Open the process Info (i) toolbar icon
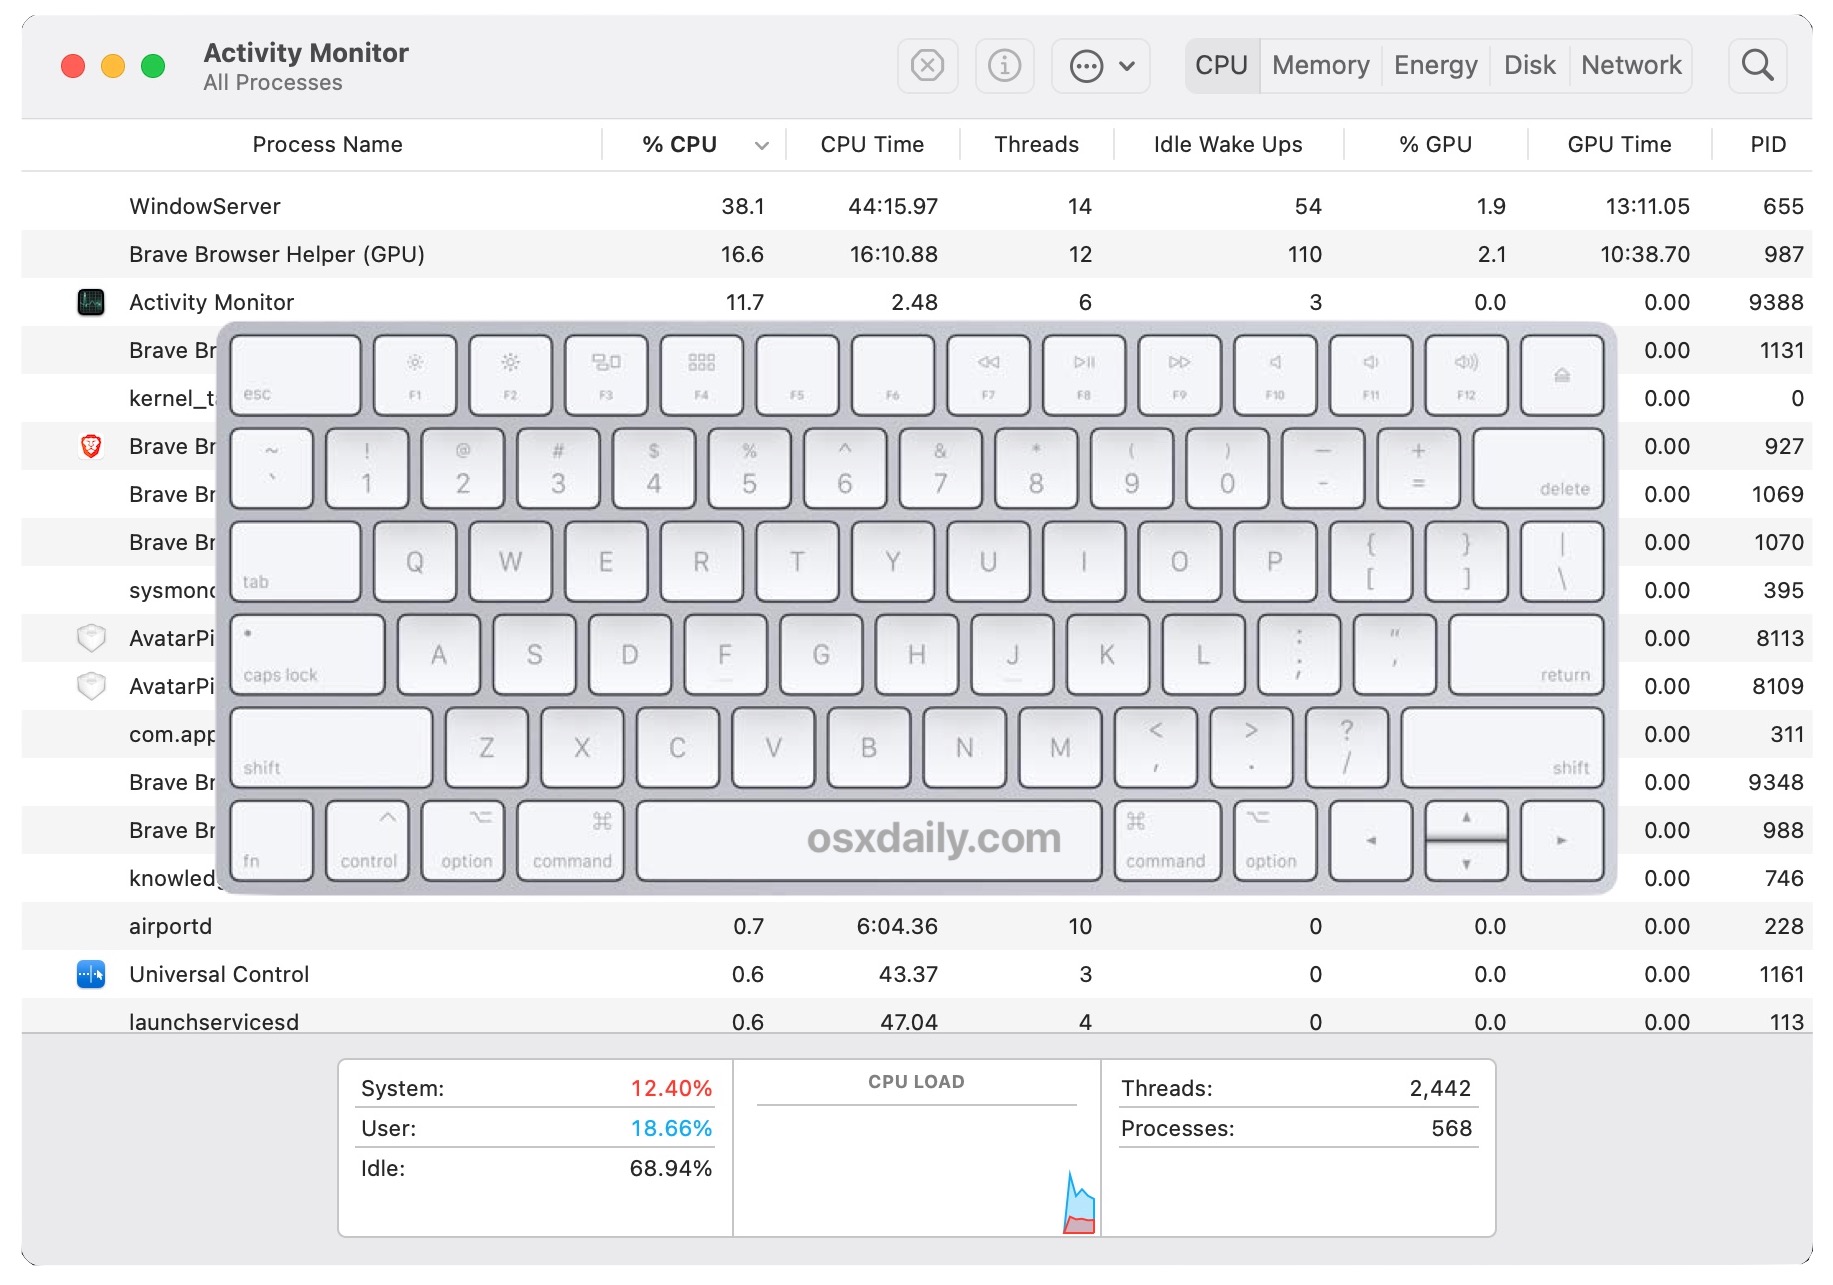 1004,66
